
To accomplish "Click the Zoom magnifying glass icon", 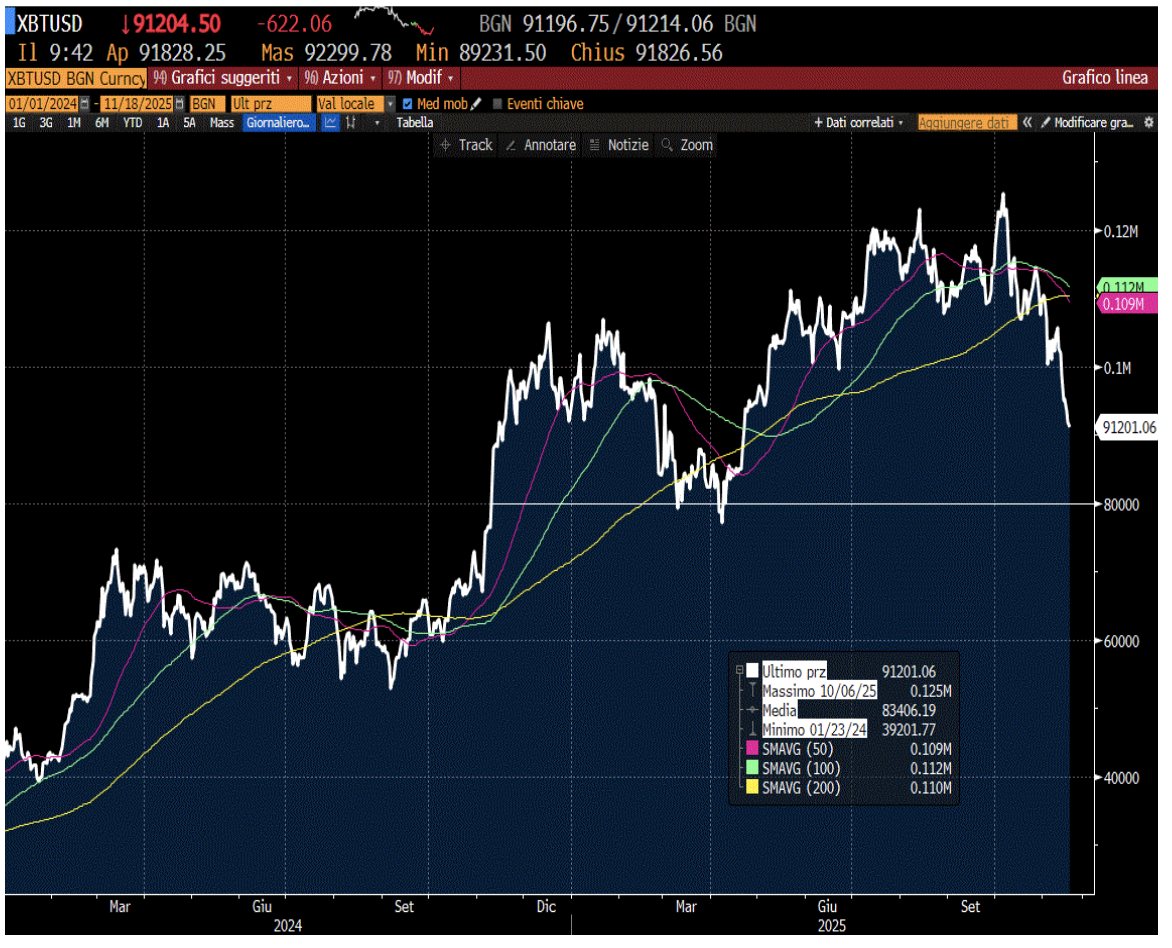I will pyautogui.click(x=667, y=145).
